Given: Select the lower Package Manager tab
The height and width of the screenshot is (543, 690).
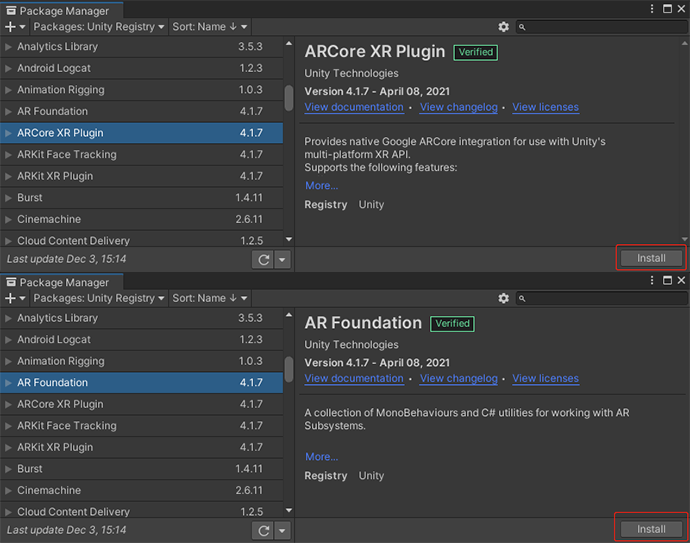Looking at the screenshot, I should point(61,282).
